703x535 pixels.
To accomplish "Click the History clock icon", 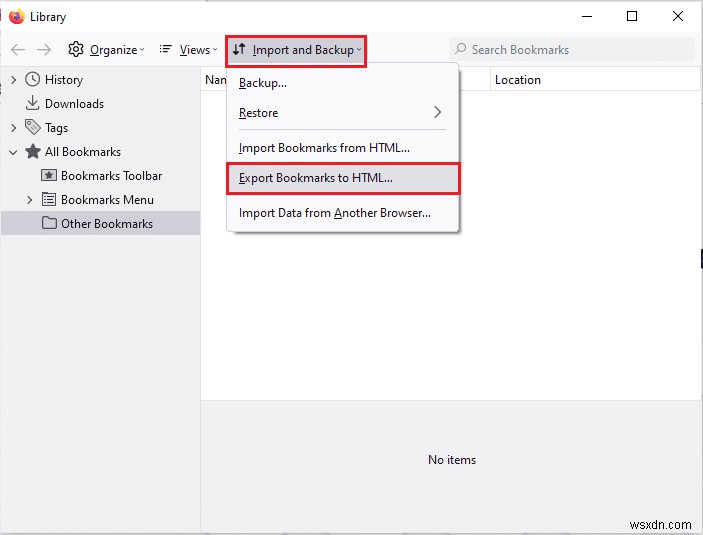I will point(32,79).
